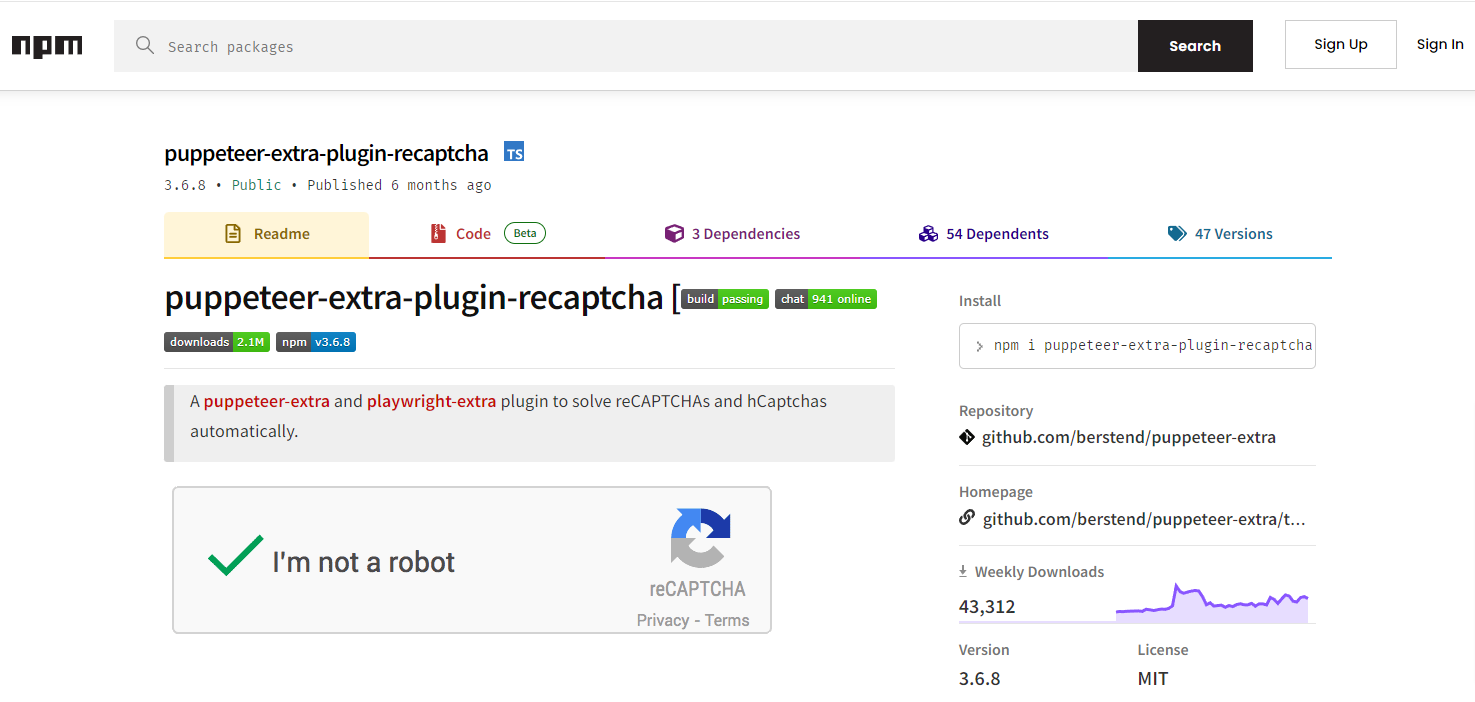Click the install command prompt chevron
The image size is (1475, 702).
(x=979, y=346)
